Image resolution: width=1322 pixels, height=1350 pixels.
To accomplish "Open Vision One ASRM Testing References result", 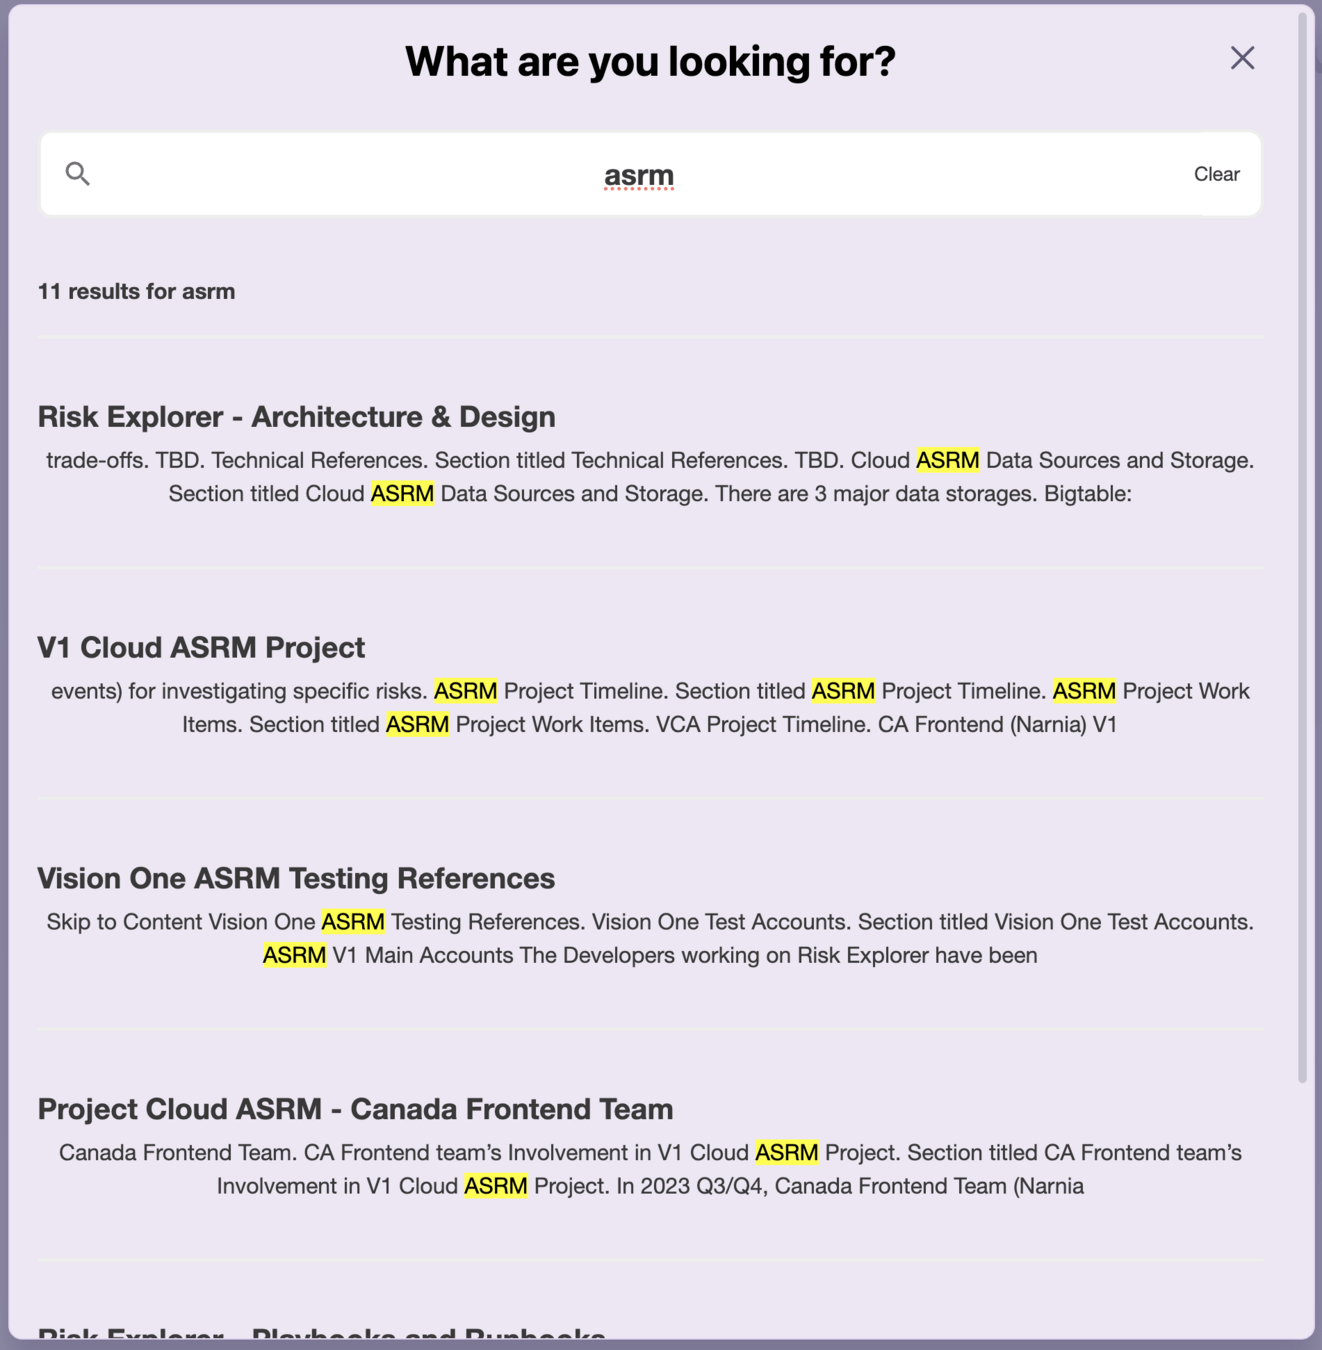I will point(296,879).
